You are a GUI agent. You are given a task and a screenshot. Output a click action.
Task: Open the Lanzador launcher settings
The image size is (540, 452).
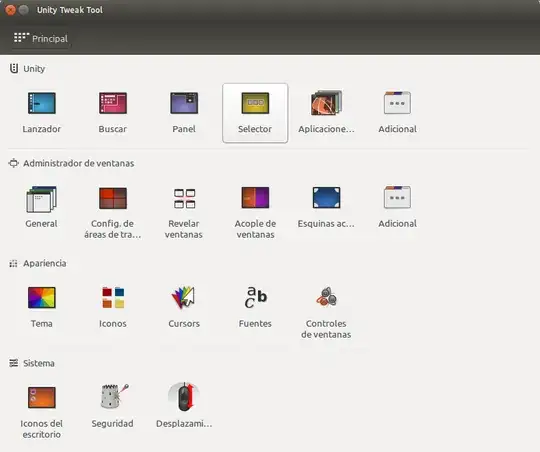(x=42, y=113)
